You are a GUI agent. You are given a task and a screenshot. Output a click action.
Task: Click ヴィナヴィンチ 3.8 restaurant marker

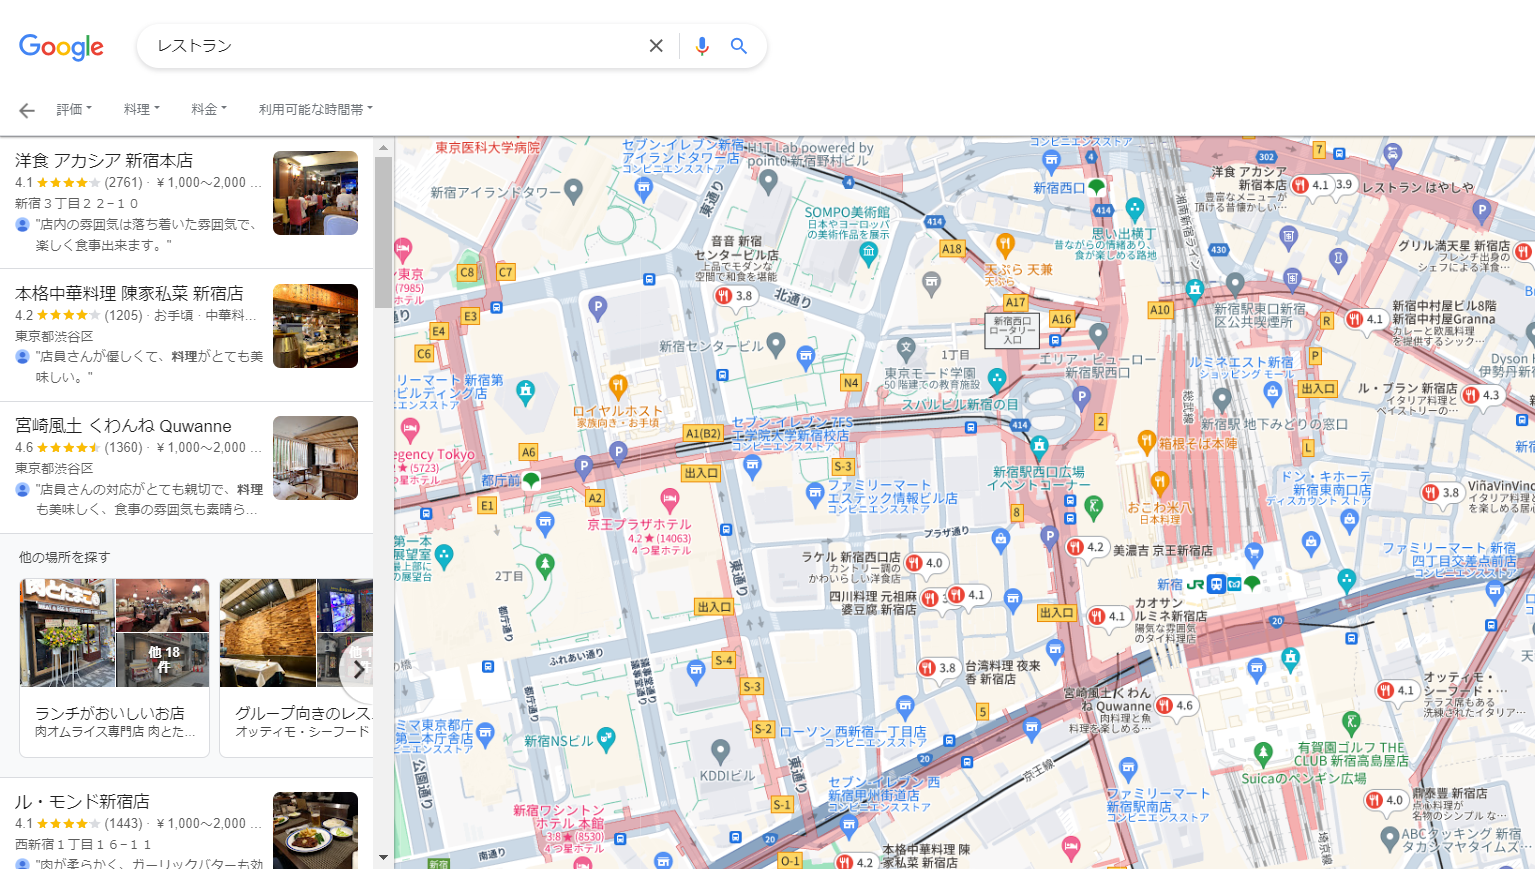coord(1441,492)
